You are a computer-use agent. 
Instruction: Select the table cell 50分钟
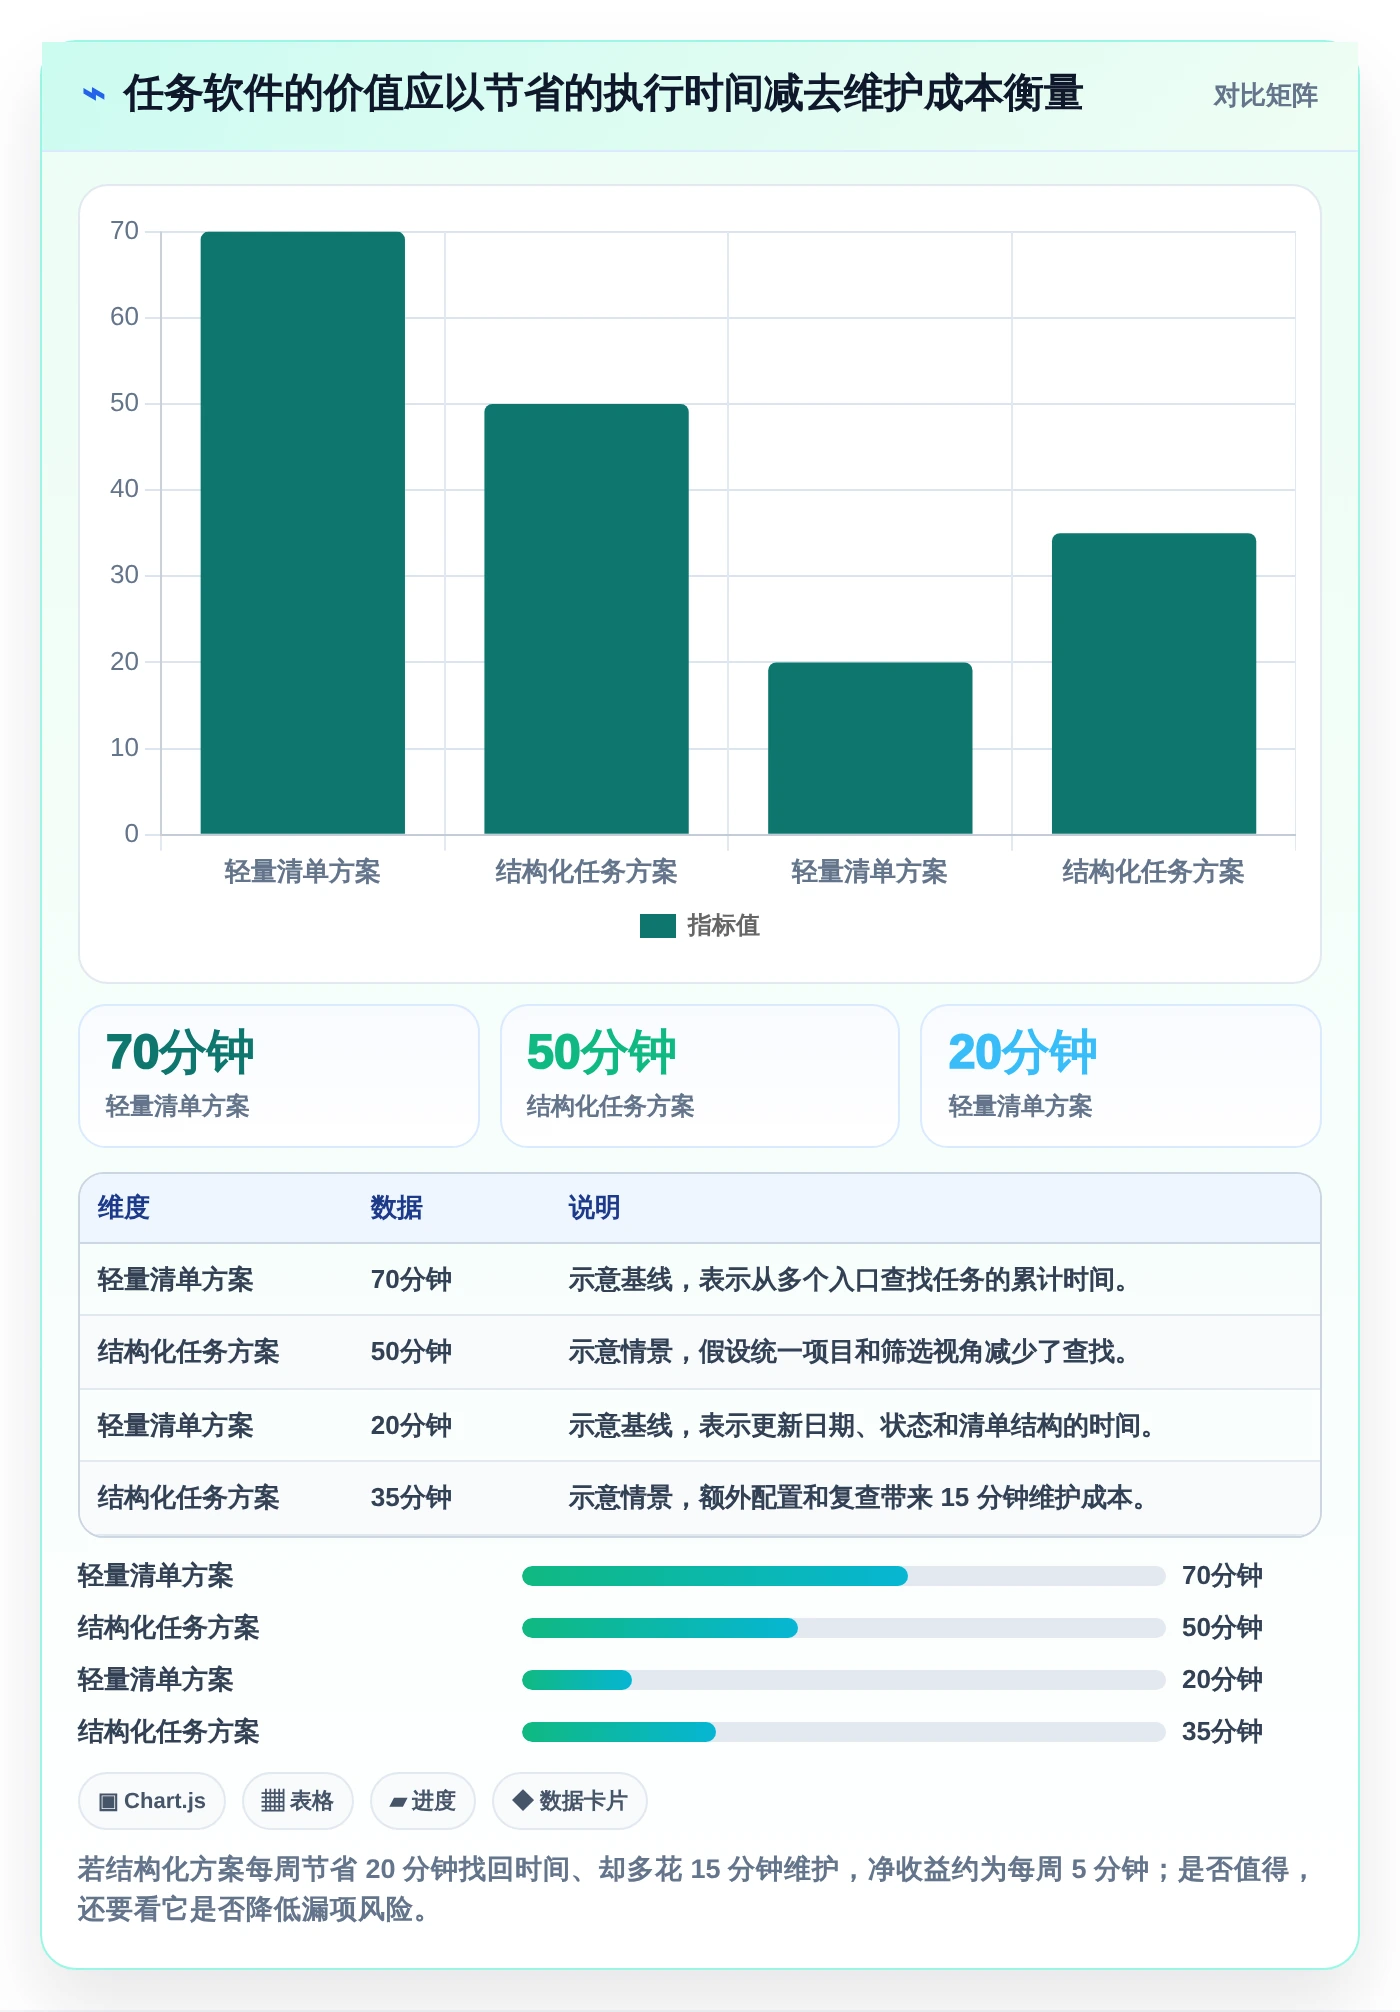(x=411, y=1352)
